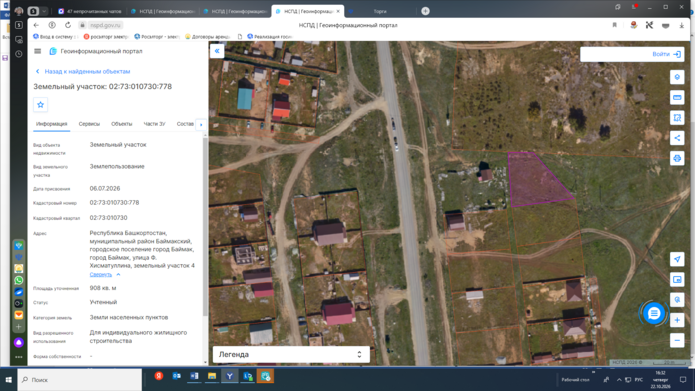
Task: Switch input language РУС on taskbar
Action: (639, 380)
